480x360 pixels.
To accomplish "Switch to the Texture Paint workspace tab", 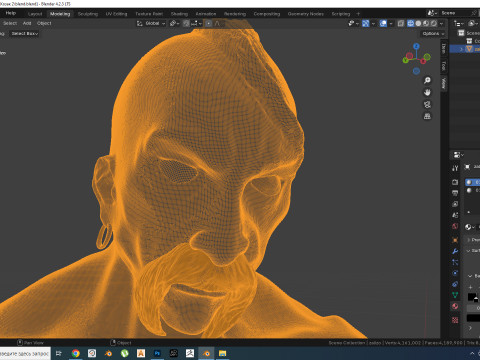I will click(149, 14).
